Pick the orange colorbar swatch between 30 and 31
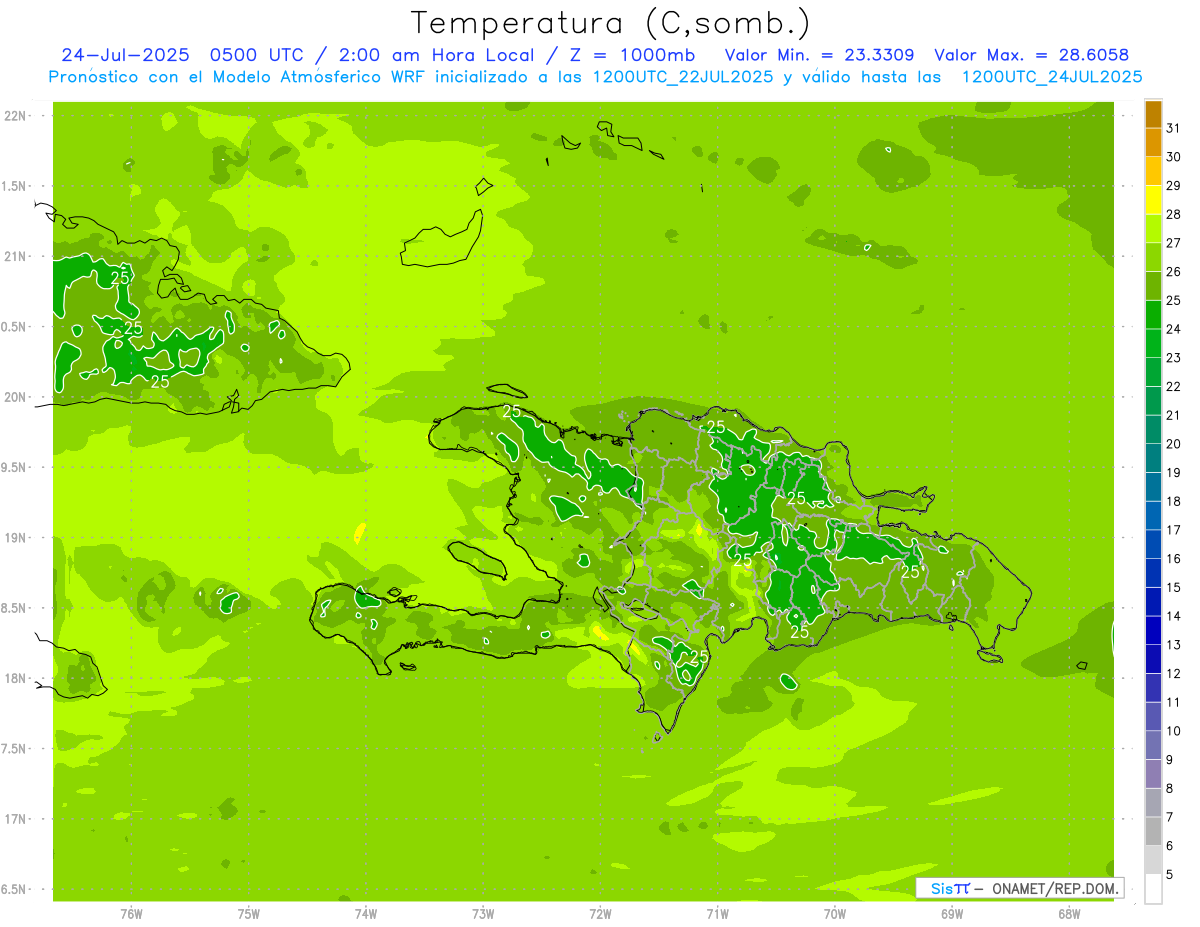 [1153, 143]
